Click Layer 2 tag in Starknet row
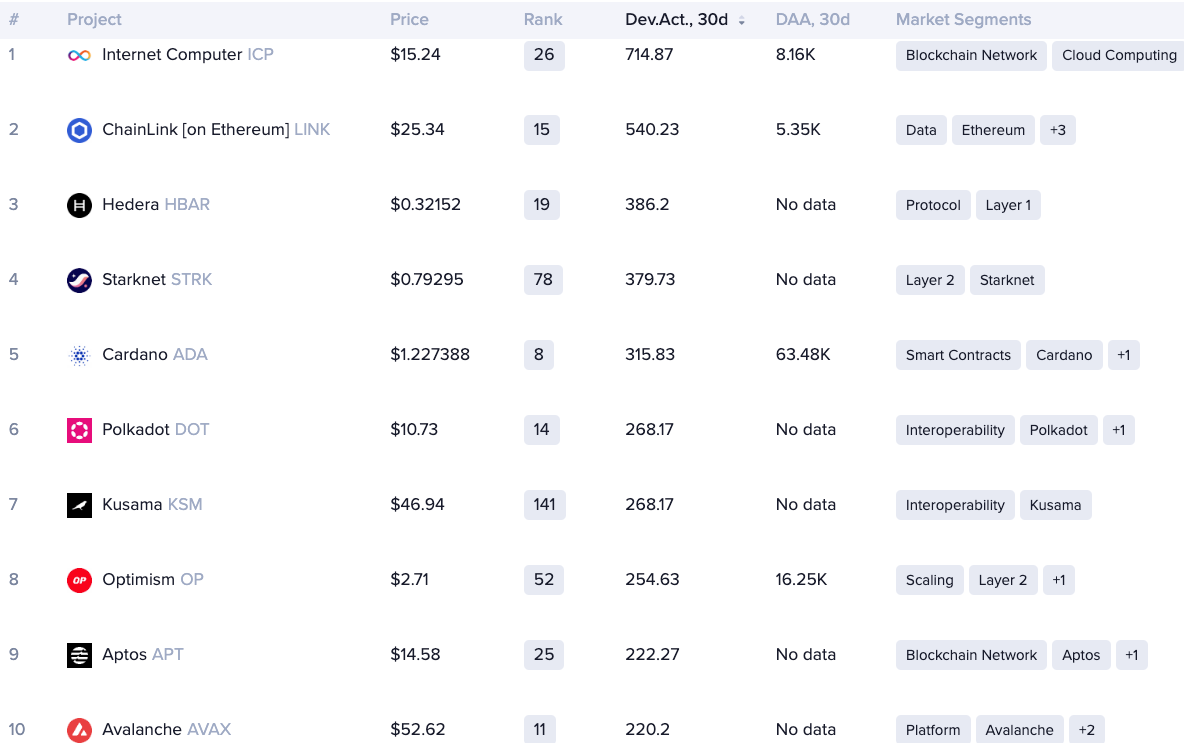The height and width of the screenshot is (753, 1184). (930, 280)
